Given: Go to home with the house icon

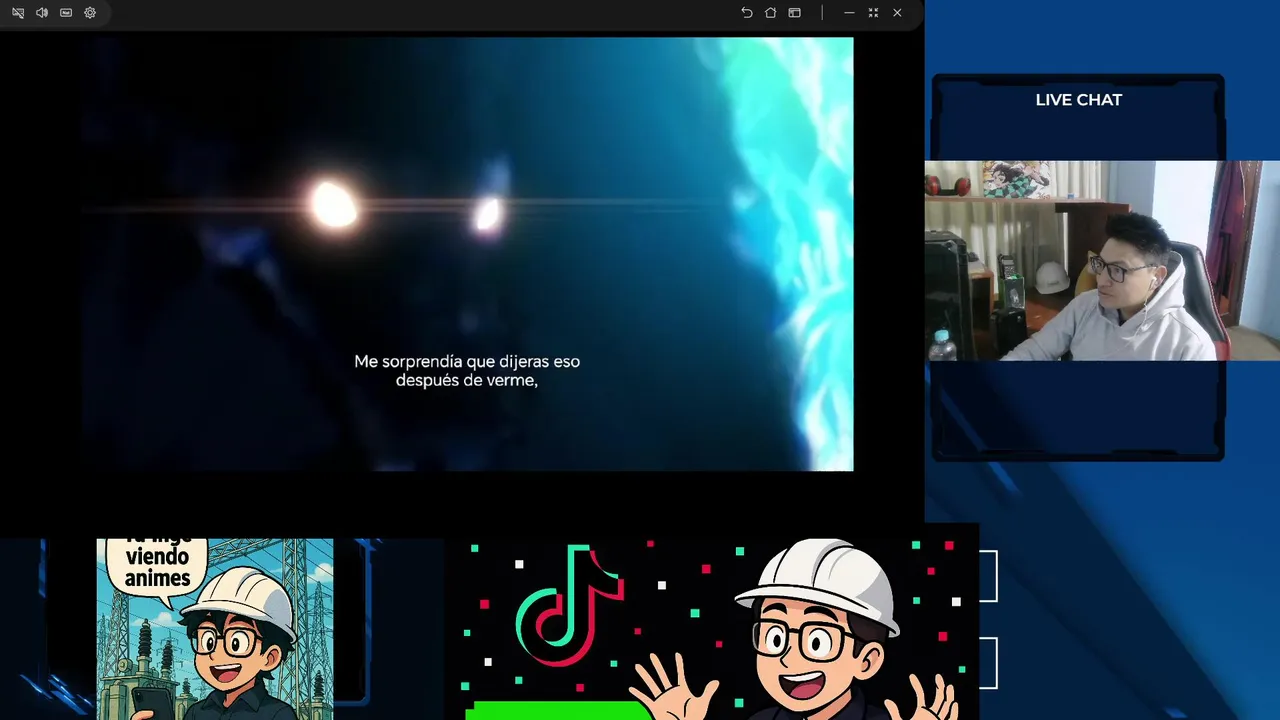Looking at the screenshot, I should (x=770, y=13).
